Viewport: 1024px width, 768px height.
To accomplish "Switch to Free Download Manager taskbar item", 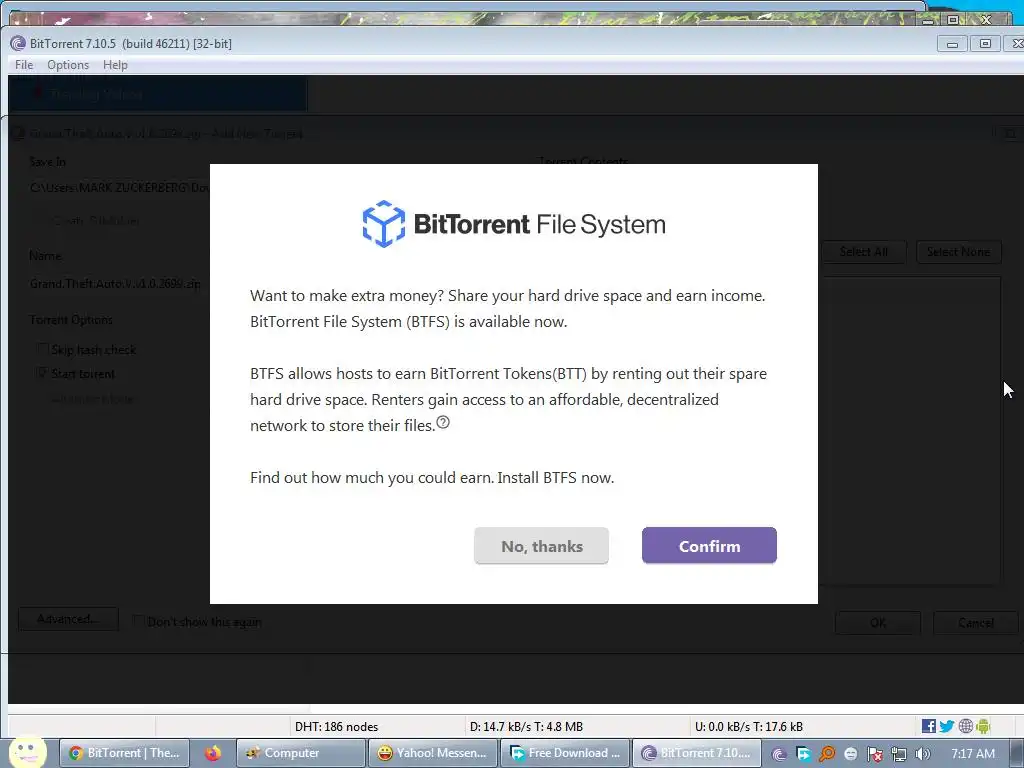I will (565, 753).
